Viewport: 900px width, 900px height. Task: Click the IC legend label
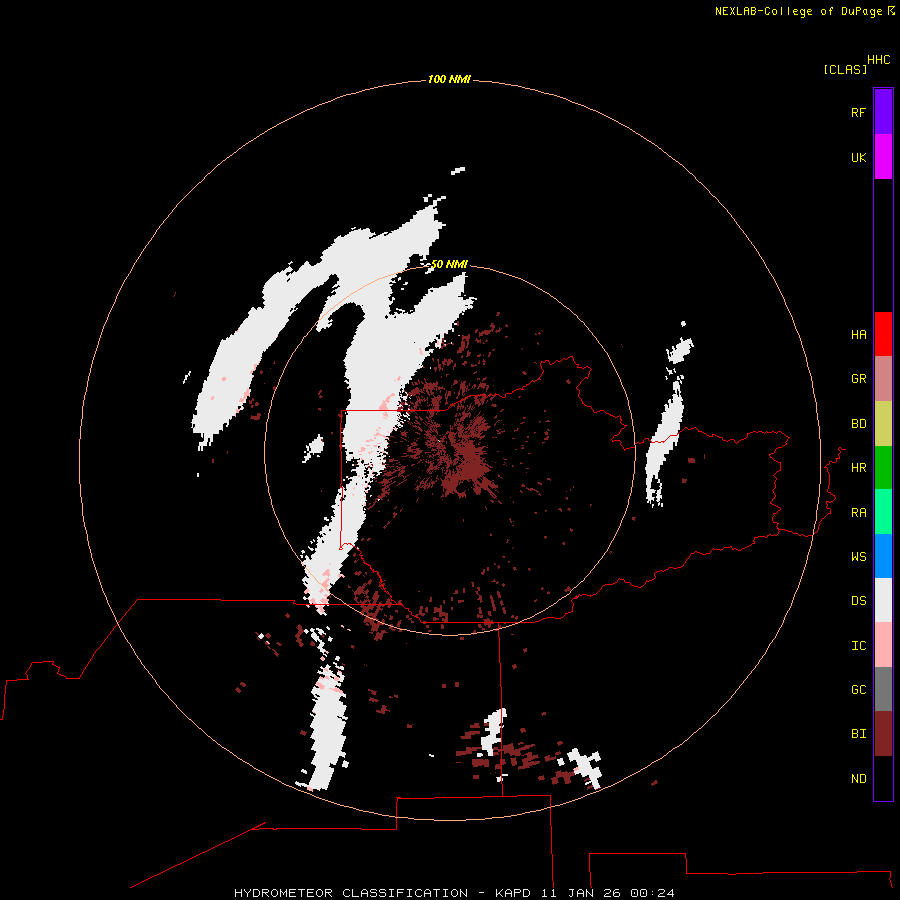[858, 646]
